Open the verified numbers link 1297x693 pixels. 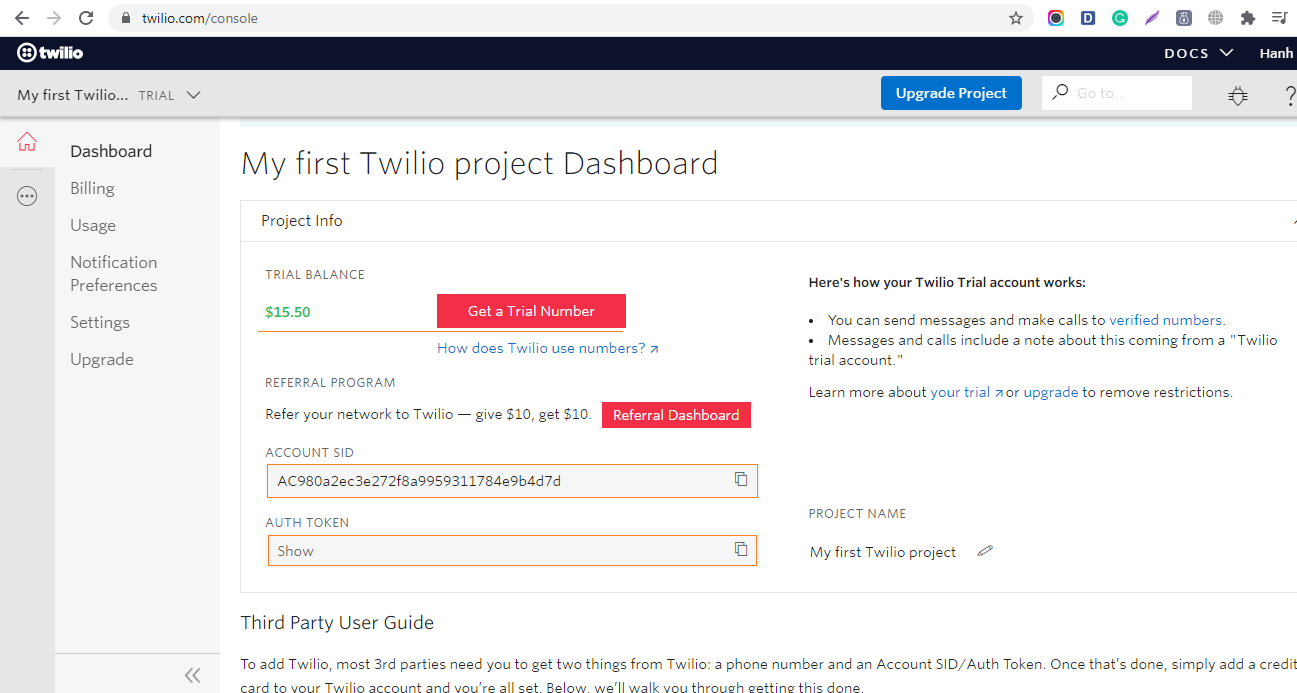click(x=1166, y=320)
